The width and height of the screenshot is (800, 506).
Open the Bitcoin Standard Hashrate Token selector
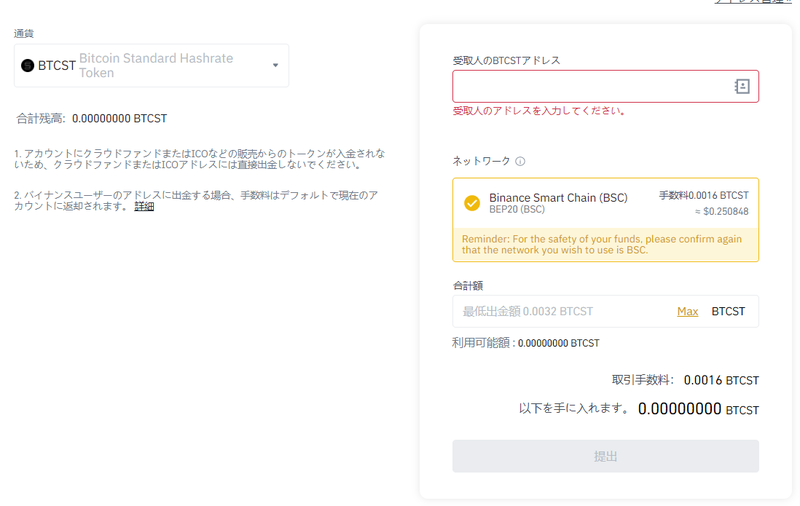click(x=152, y=65)
